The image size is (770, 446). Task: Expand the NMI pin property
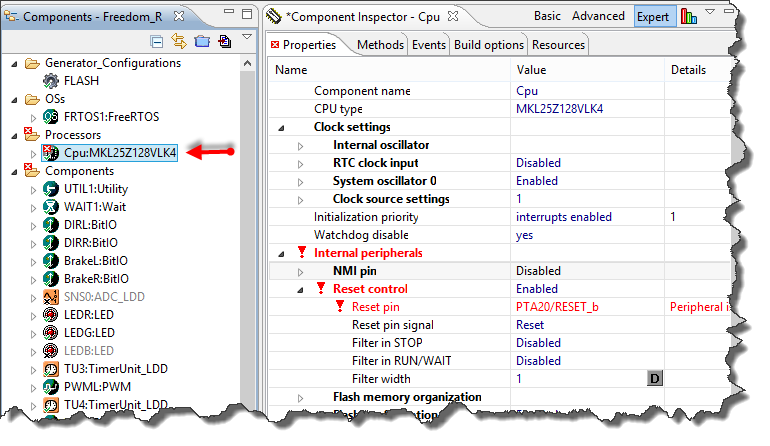coord(300,271)
